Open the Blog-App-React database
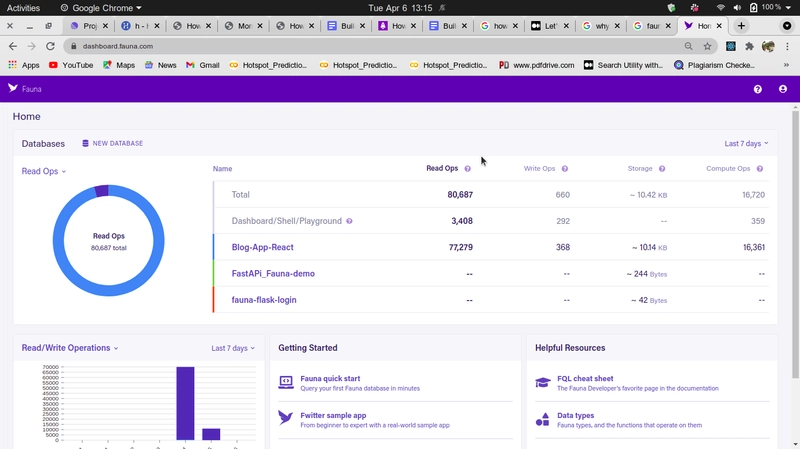This screenshot has width=800, height=449. pyautogui.click(x=262, y=247)
